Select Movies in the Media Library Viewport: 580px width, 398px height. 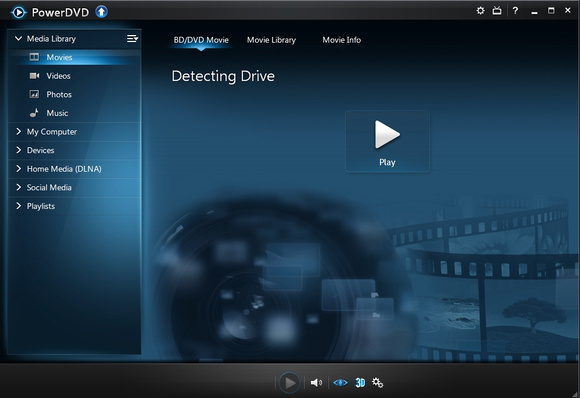click(x=74, y=57)
